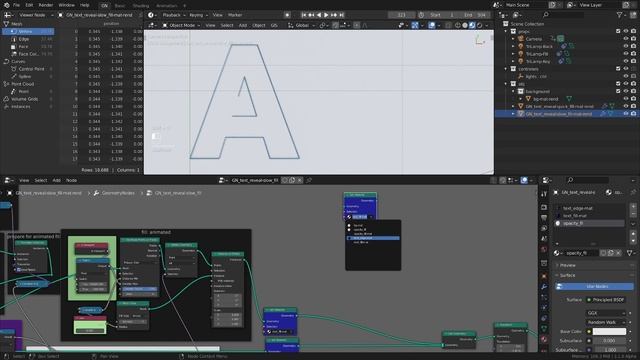This screenshot has height=360, width=640.
Task: Remove the selected material slot
Action: (x=633, y=214)
